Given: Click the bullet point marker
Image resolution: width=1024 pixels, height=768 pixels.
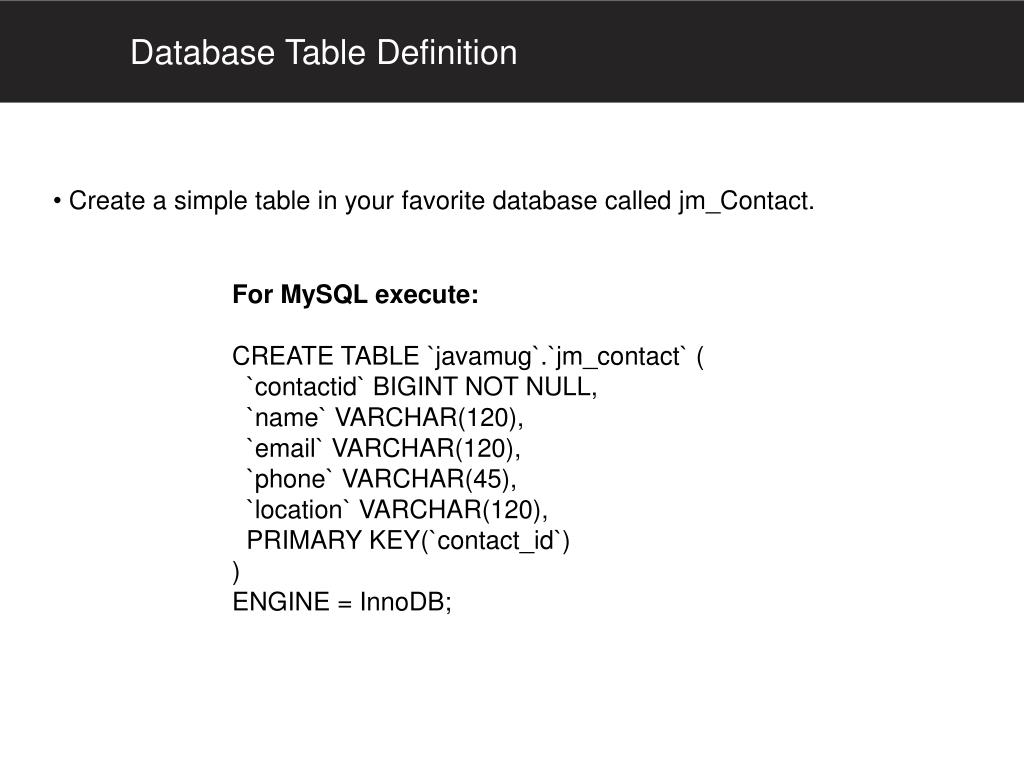Looking at the screenshot, I should pyautogui.click(x=57, y=200).
